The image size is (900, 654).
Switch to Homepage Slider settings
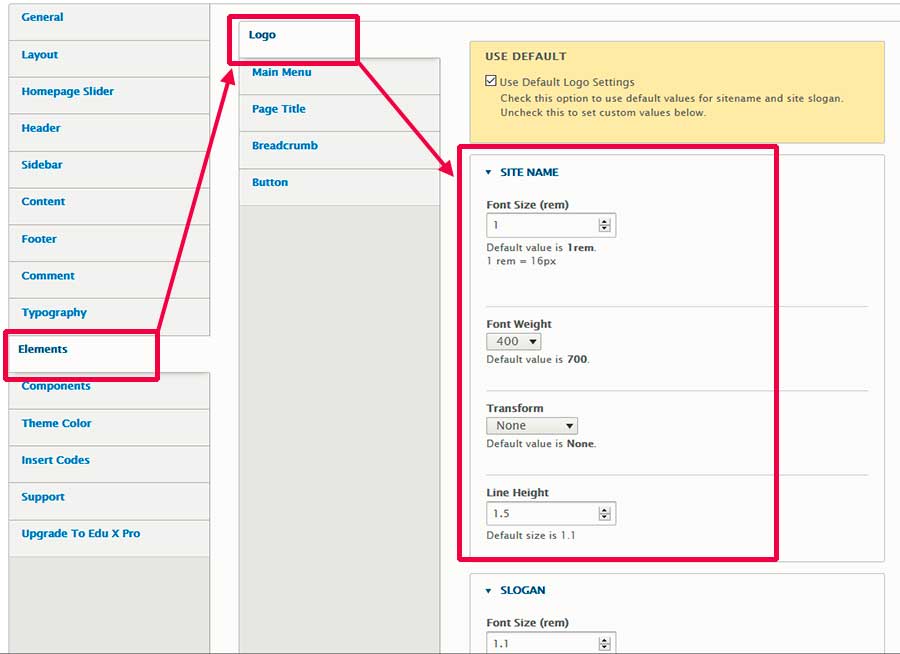point(67,92)
